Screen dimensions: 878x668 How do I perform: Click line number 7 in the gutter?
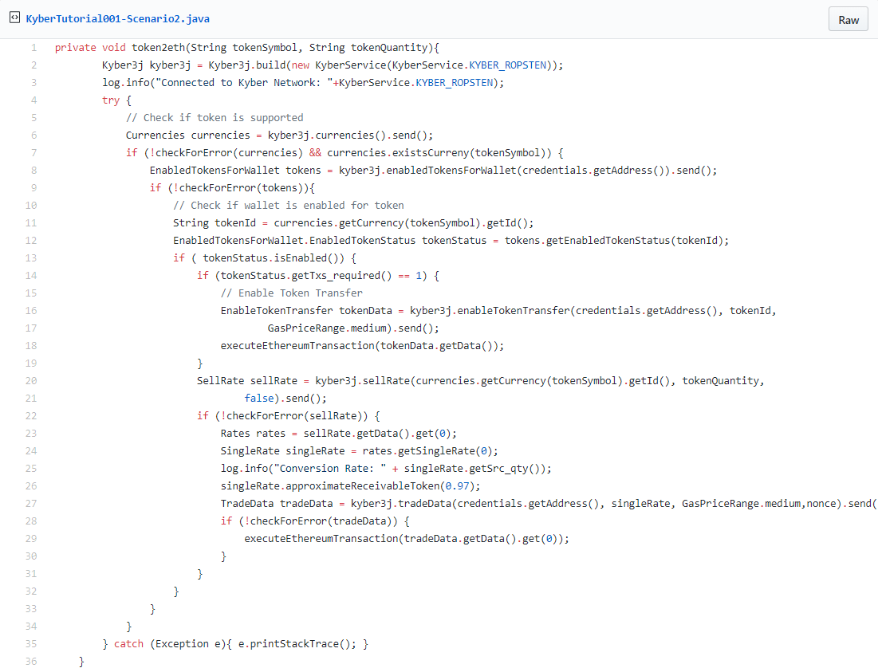(x=33, y=152)
